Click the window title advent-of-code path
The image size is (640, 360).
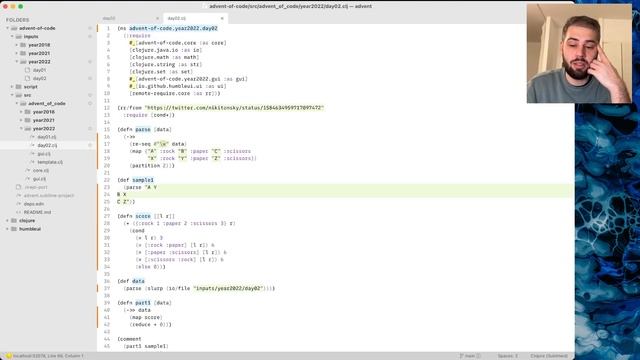click(290, 6)
